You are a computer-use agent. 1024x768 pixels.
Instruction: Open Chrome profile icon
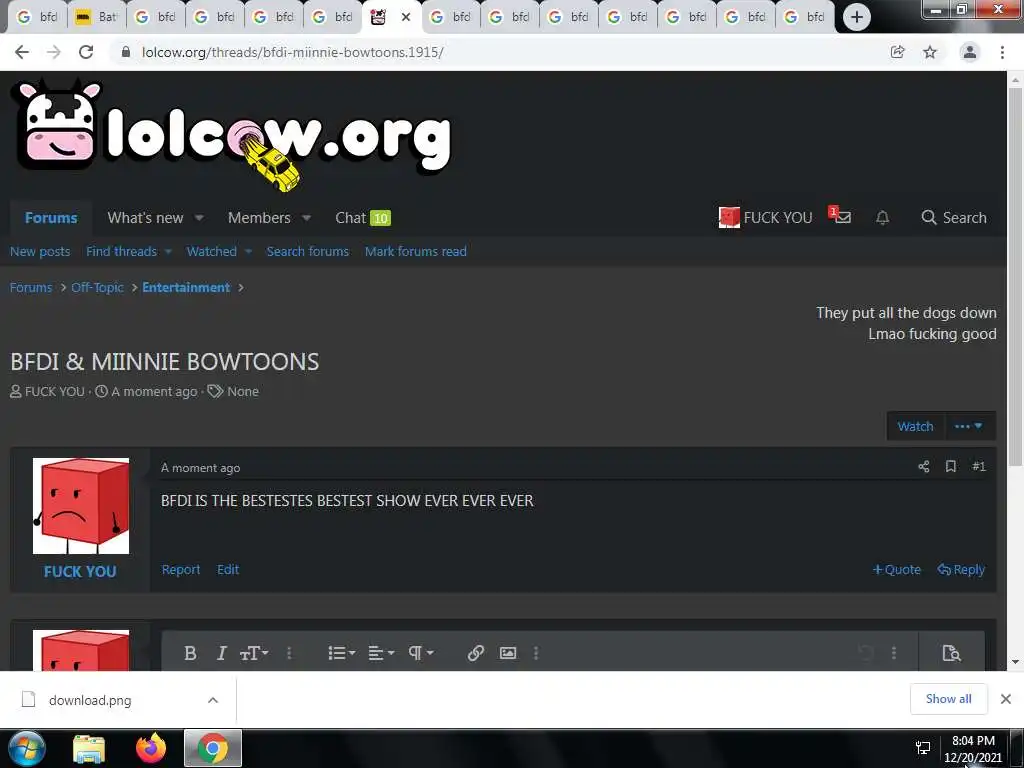(x=970, y=52)
